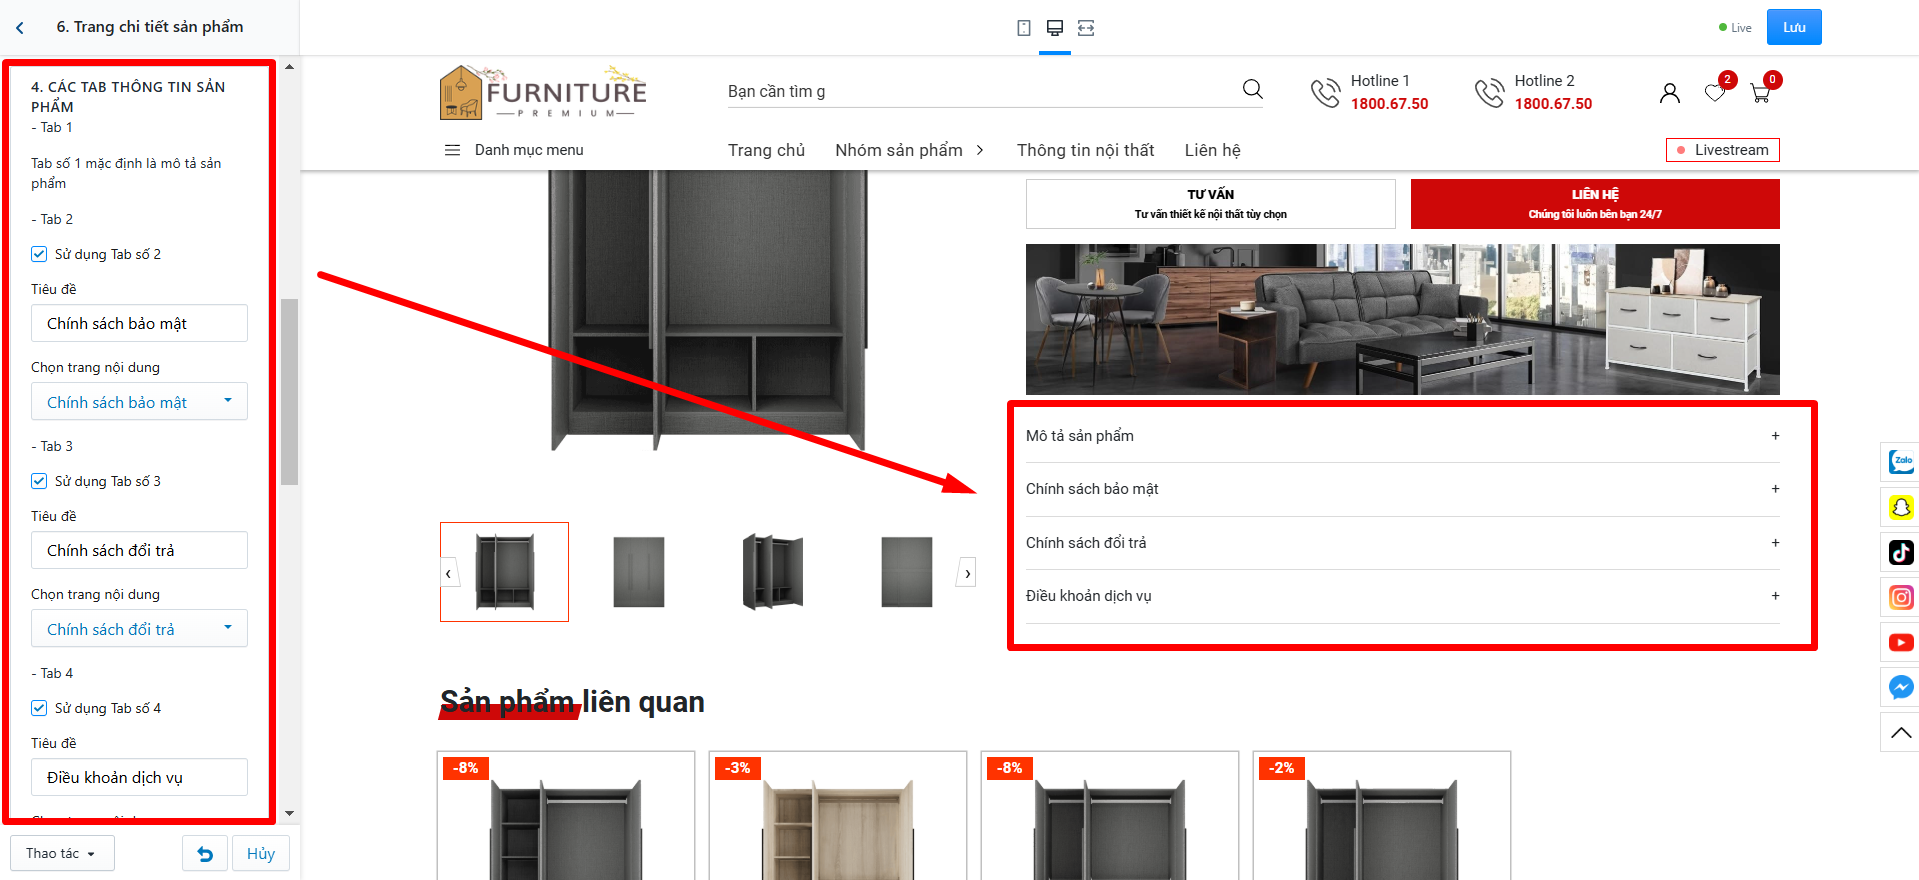Open related product with -3% badge
Screen dimensions: 1919x880
click(838, 815)
